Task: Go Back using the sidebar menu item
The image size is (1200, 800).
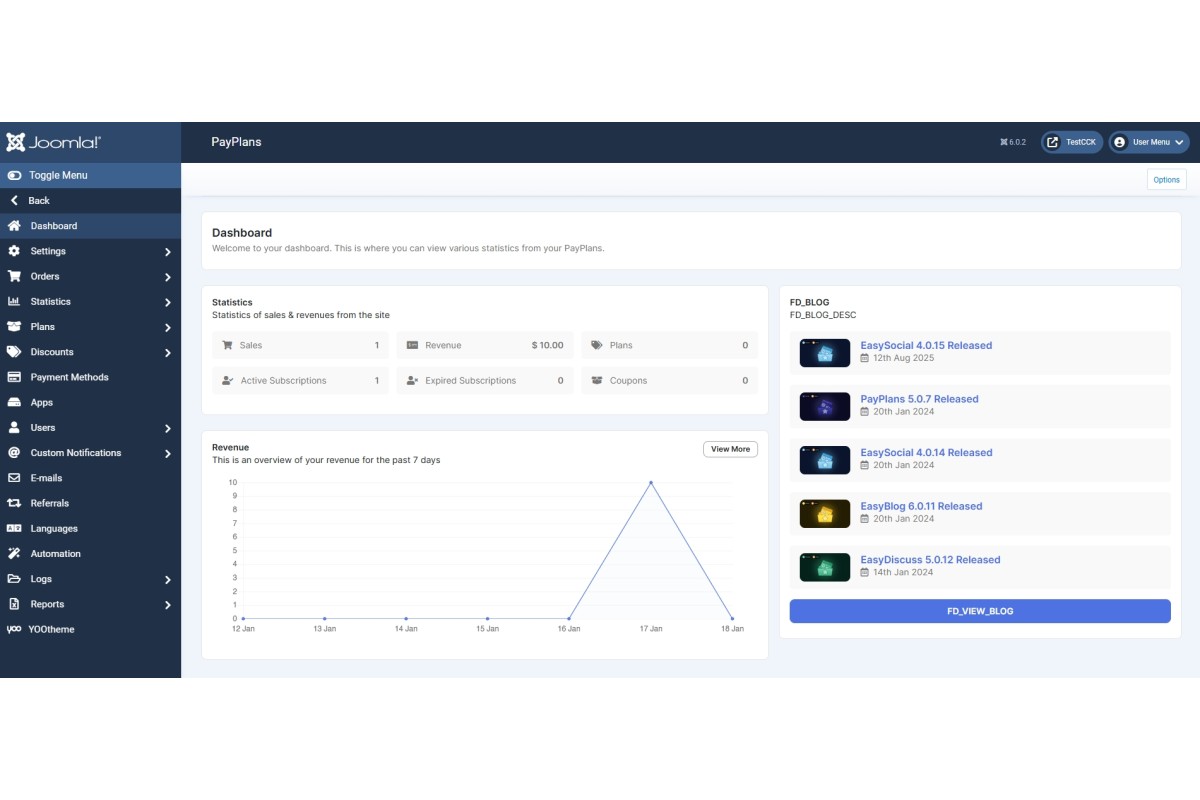Action: 39,200
